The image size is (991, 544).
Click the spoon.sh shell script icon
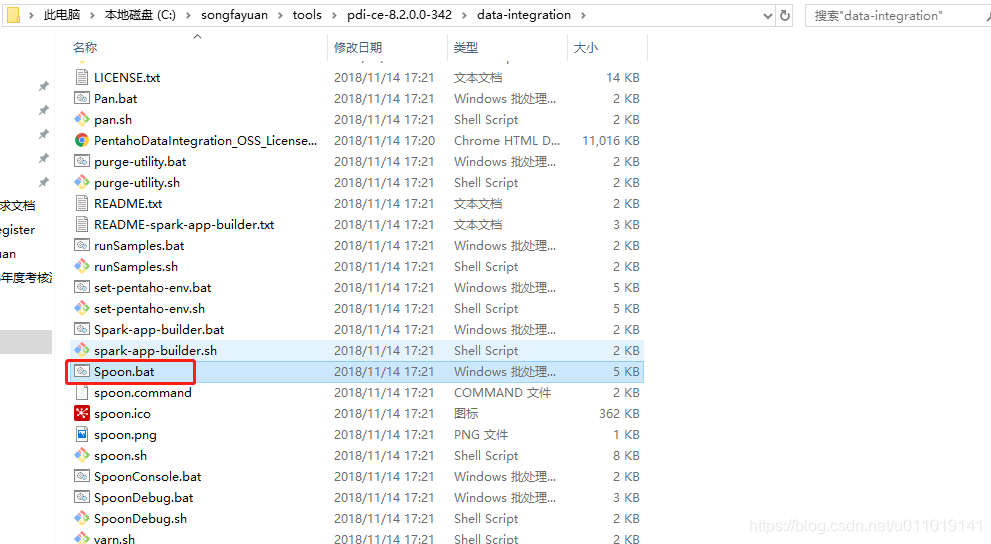(x=82, y=455)
